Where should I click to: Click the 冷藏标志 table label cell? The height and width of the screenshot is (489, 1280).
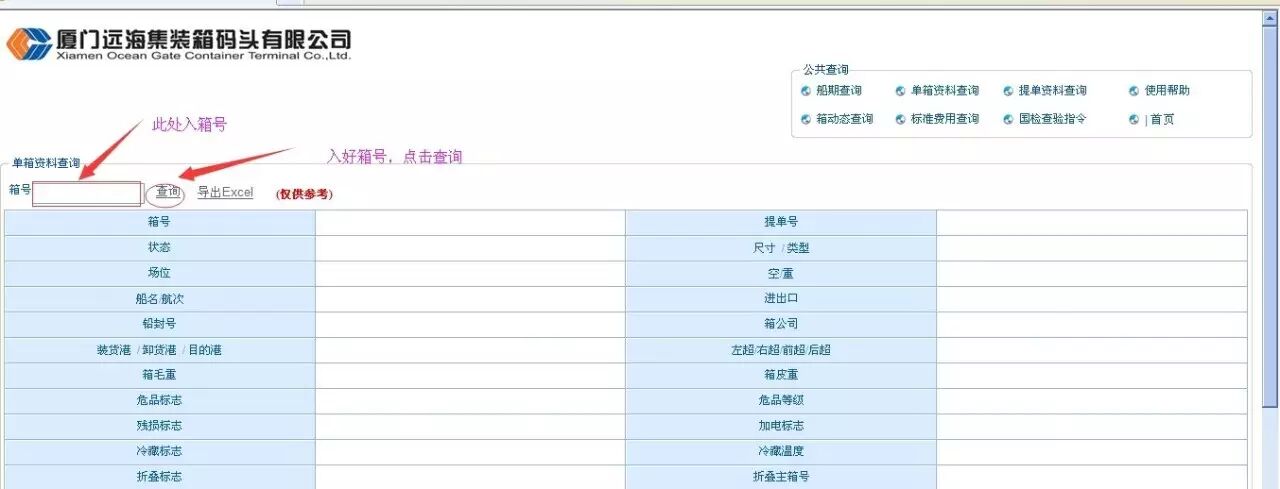[160, 452]
